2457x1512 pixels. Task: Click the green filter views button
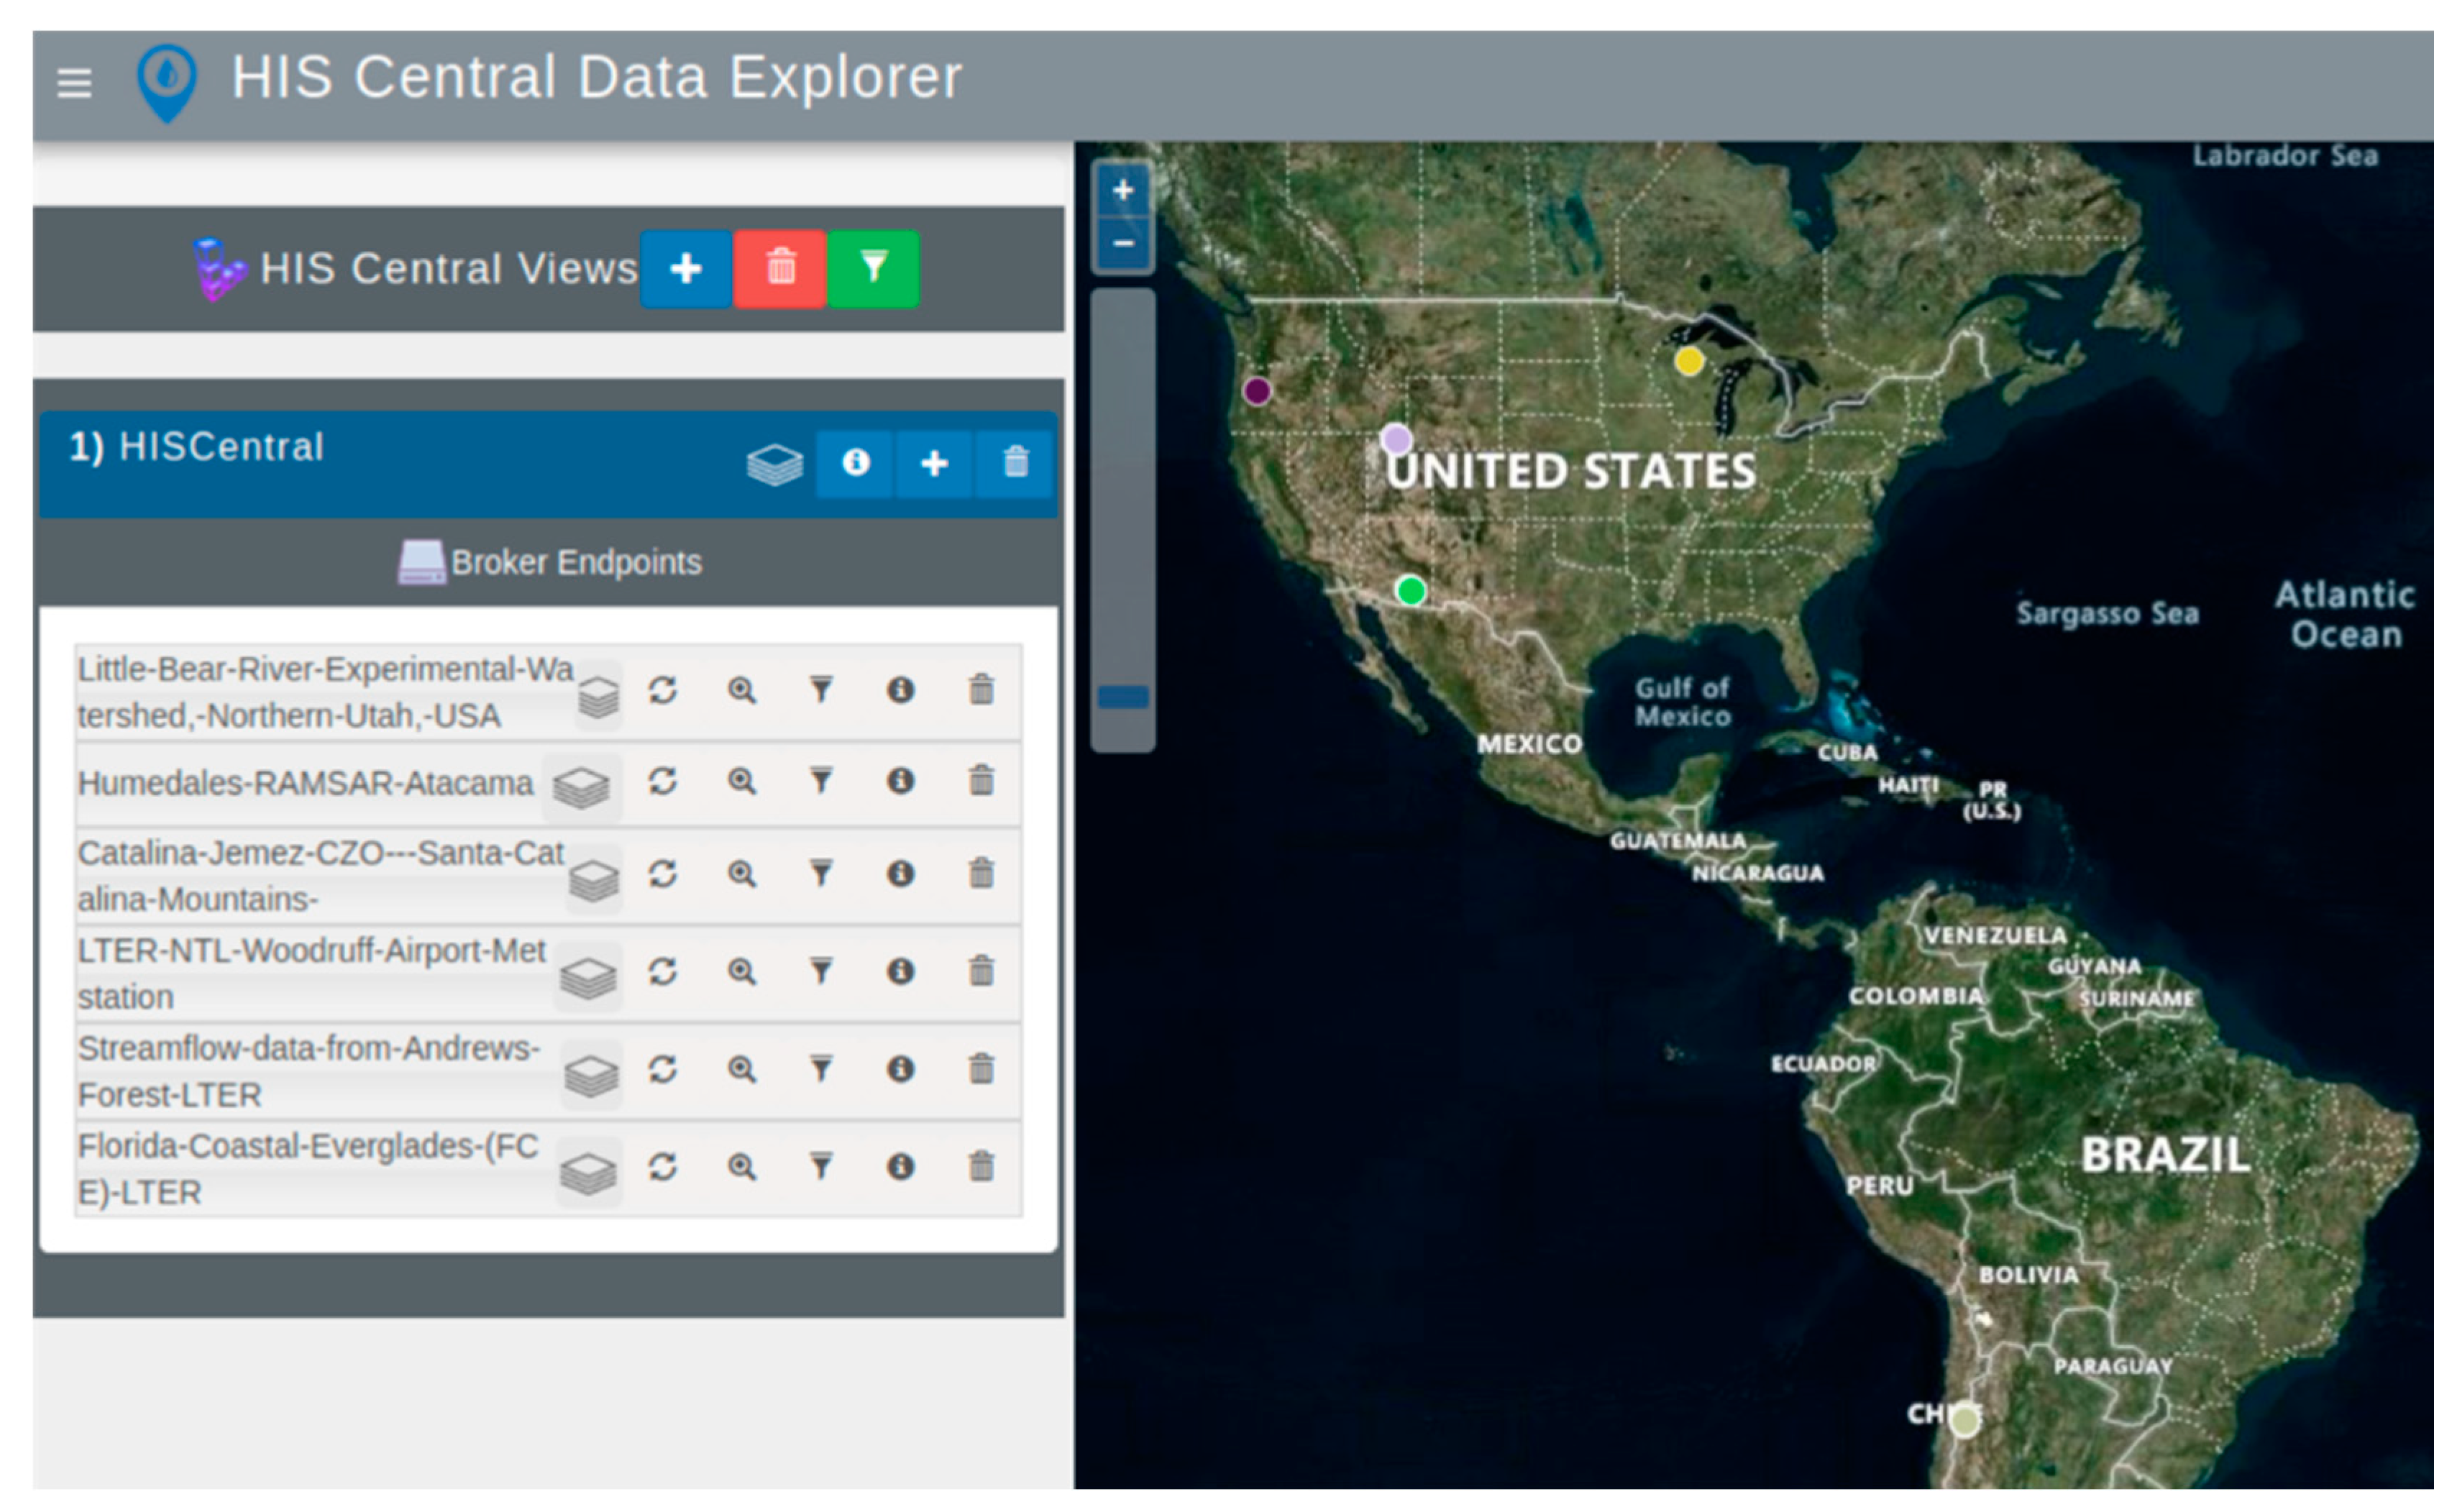tap(873, 268)
